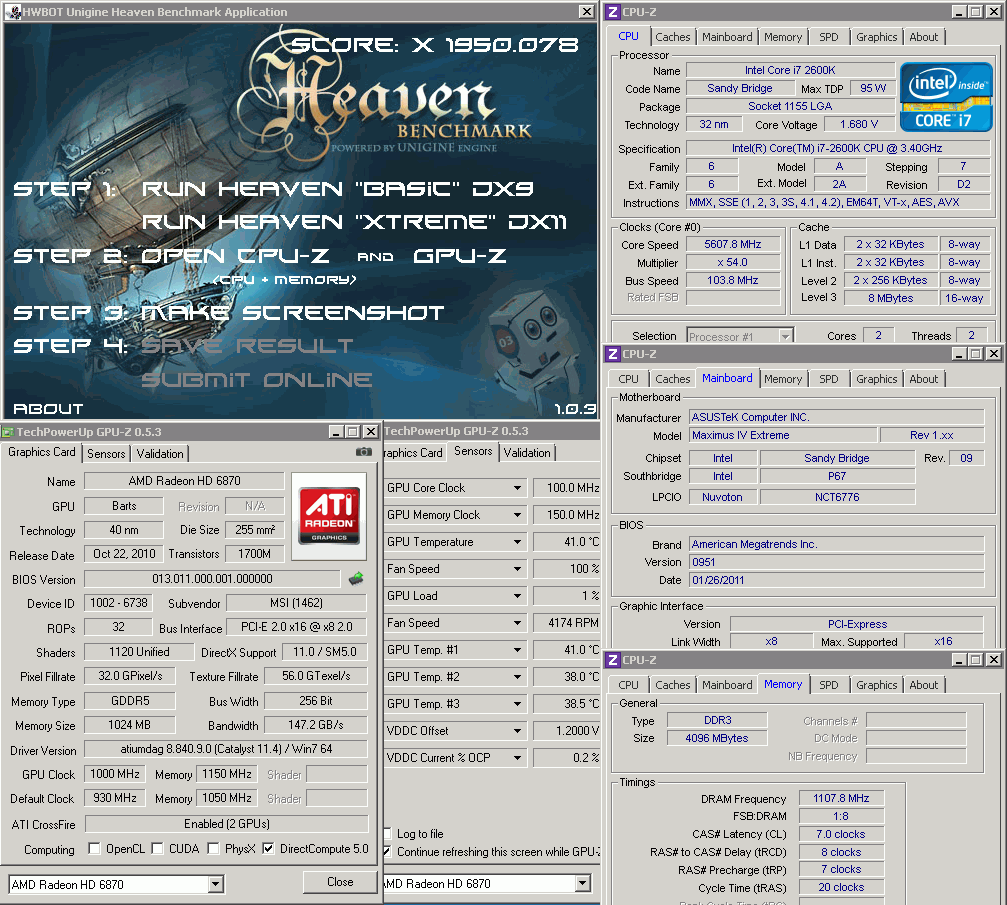Click the ATI Radeon logo in GPU-Z
The height and width of the screenshot is (905, 1007).
point(329,516)
